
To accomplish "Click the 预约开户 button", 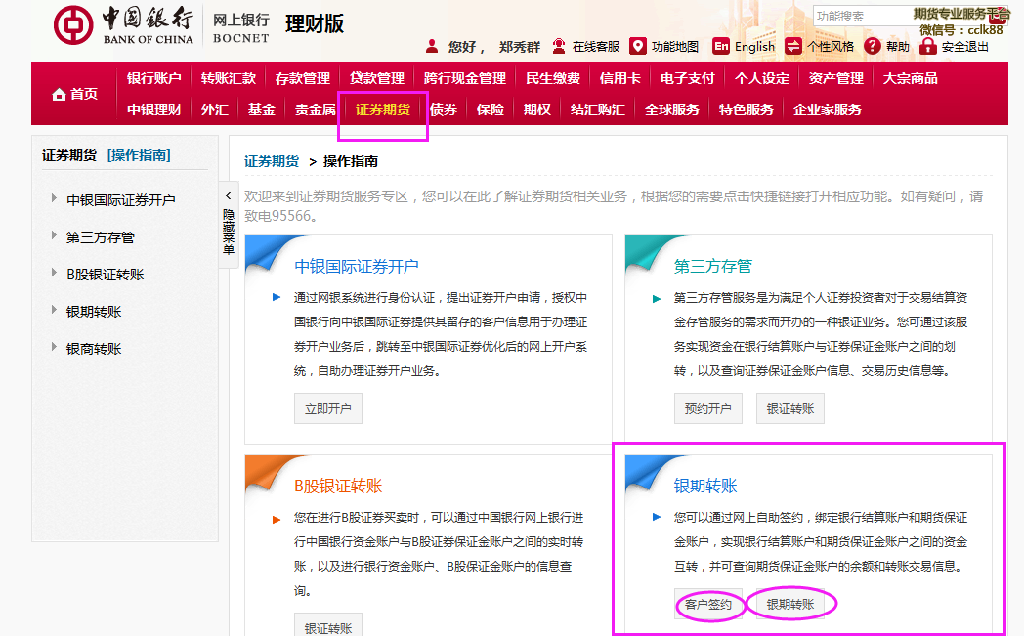I will click(x=708, y=409).
